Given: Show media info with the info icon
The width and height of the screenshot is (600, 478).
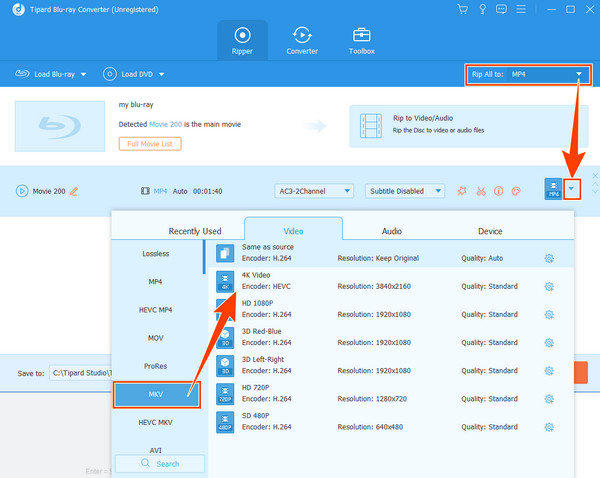Looking at the screenshot, I should pyautogui.click(x=498, y=191).
